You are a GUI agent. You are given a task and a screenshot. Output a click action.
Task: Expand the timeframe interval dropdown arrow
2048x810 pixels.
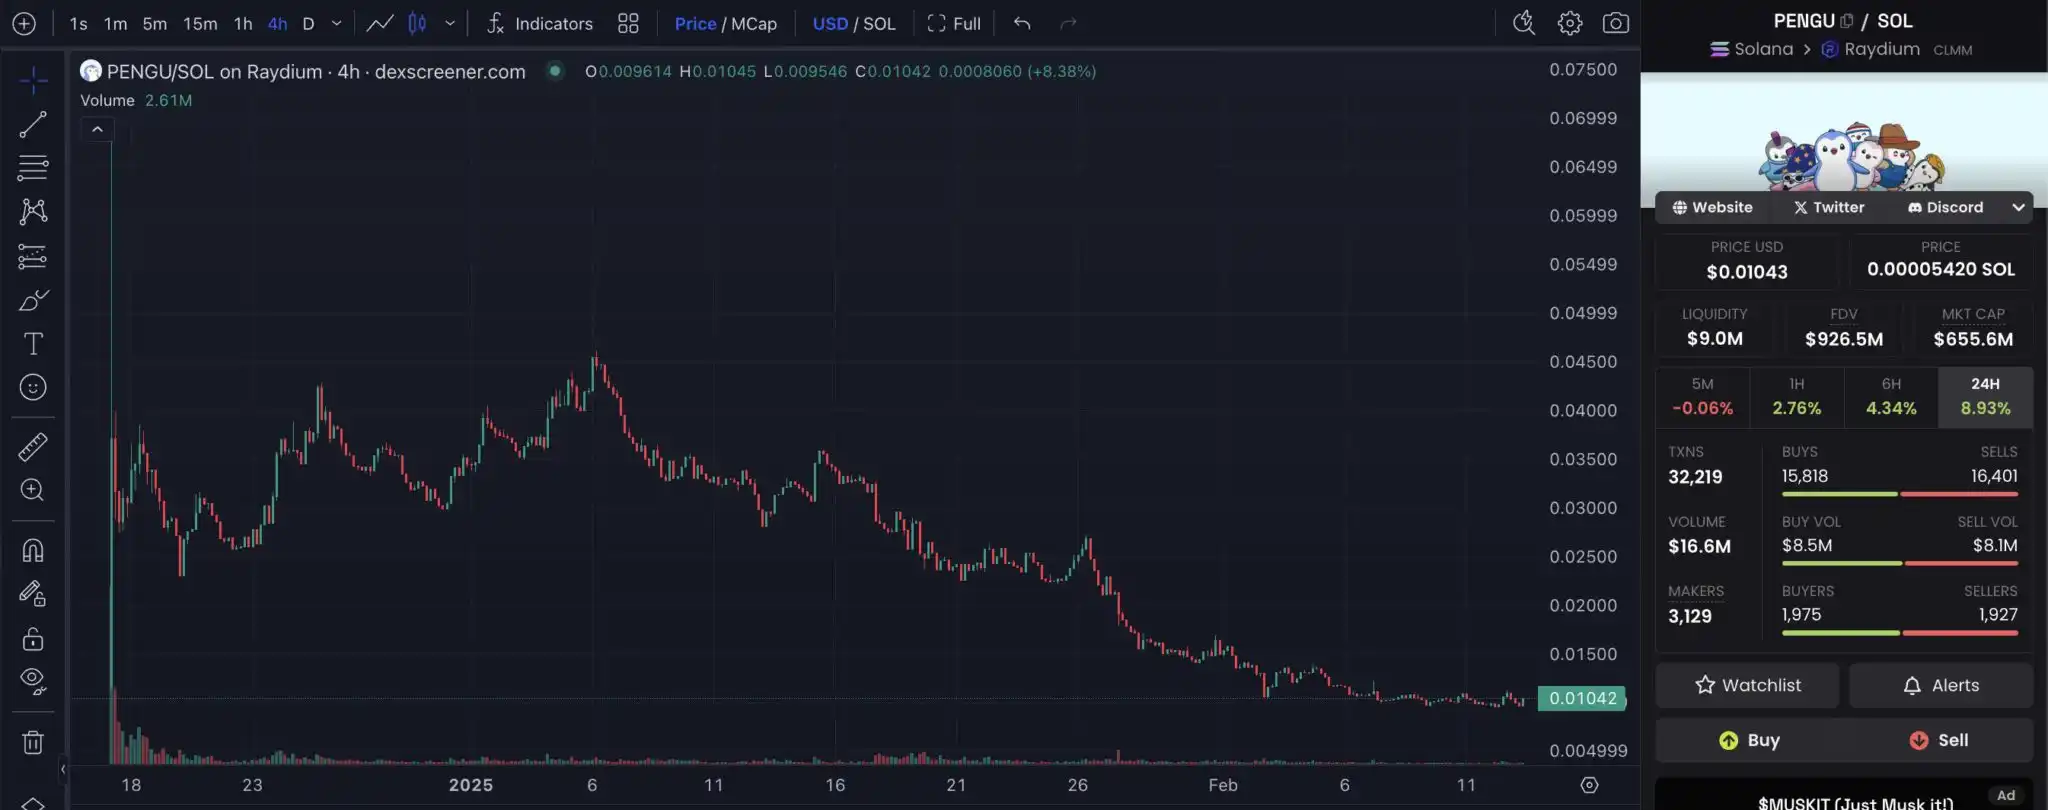point(337,23)
